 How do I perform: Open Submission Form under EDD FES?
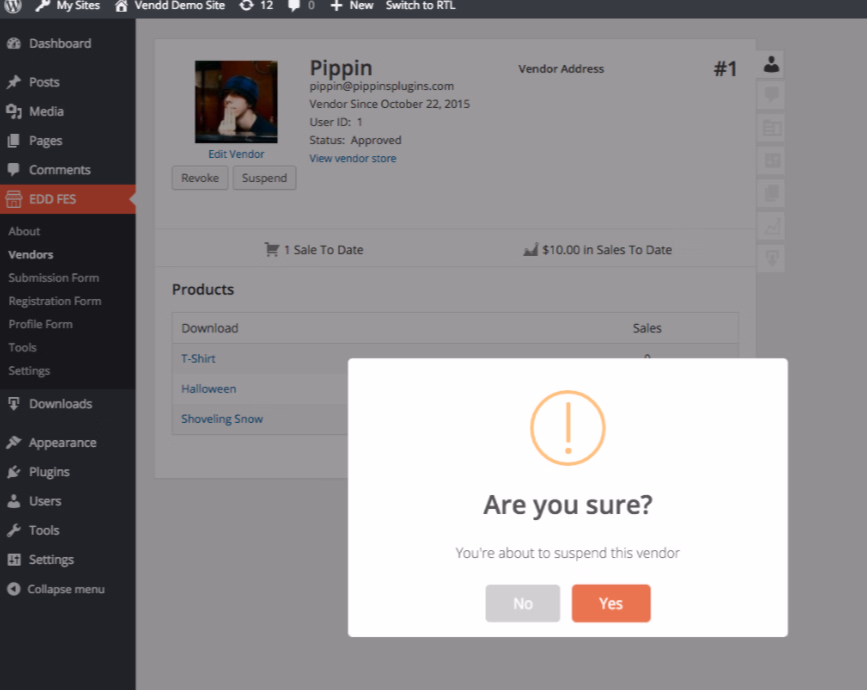click(x=54, y=278)
